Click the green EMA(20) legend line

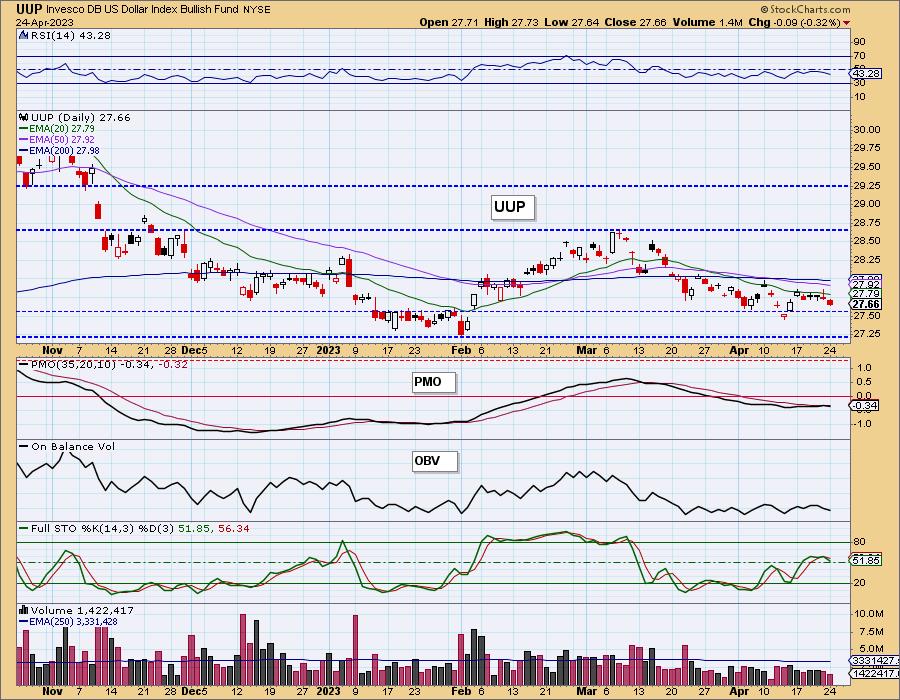pos(24,129)
